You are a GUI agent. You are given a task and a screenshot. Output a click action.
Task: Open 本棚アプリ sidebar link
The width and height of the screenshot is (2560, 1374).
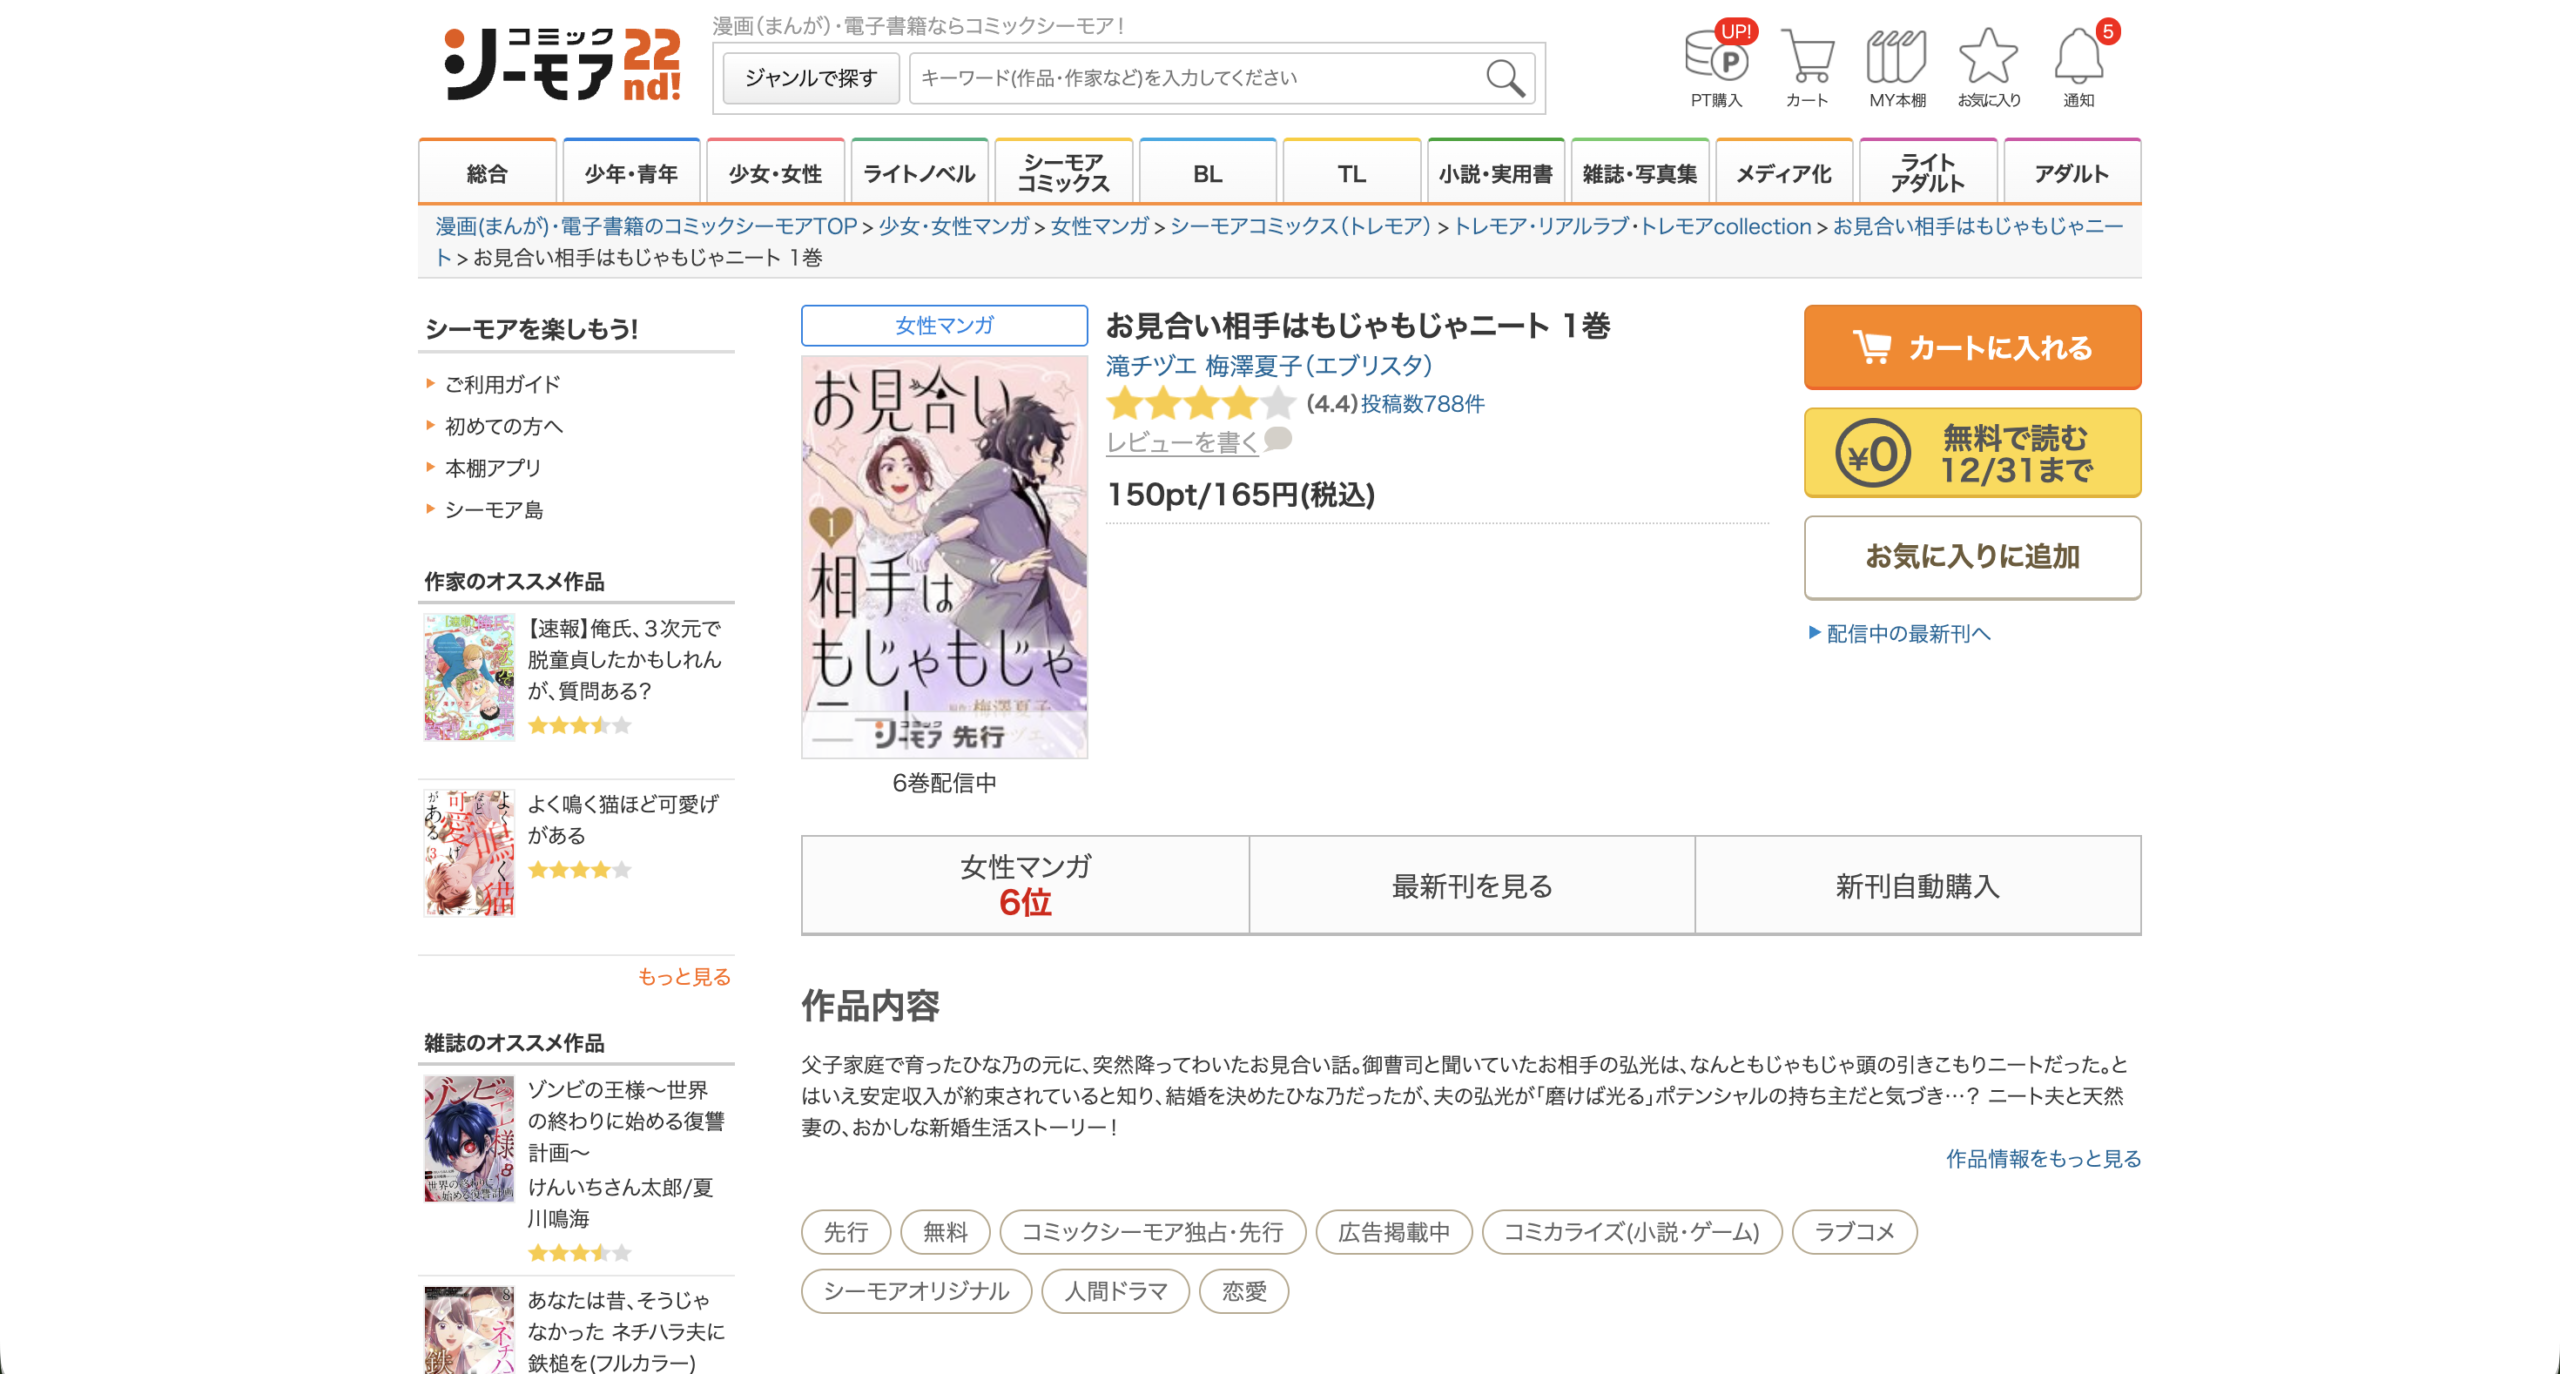(493, 468)
